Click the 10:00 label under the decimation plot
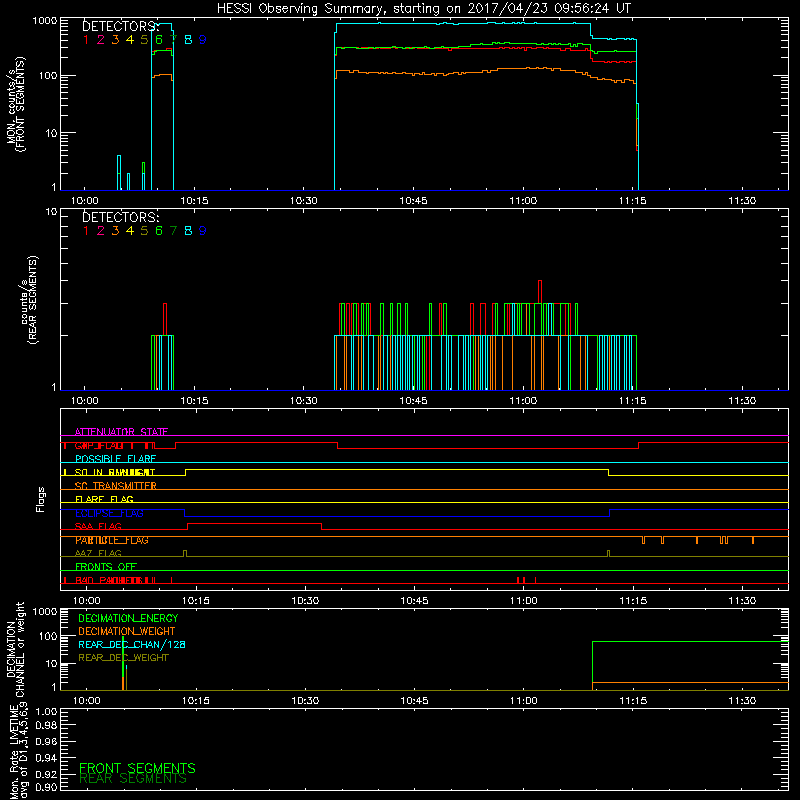 [x=87, y=701]
